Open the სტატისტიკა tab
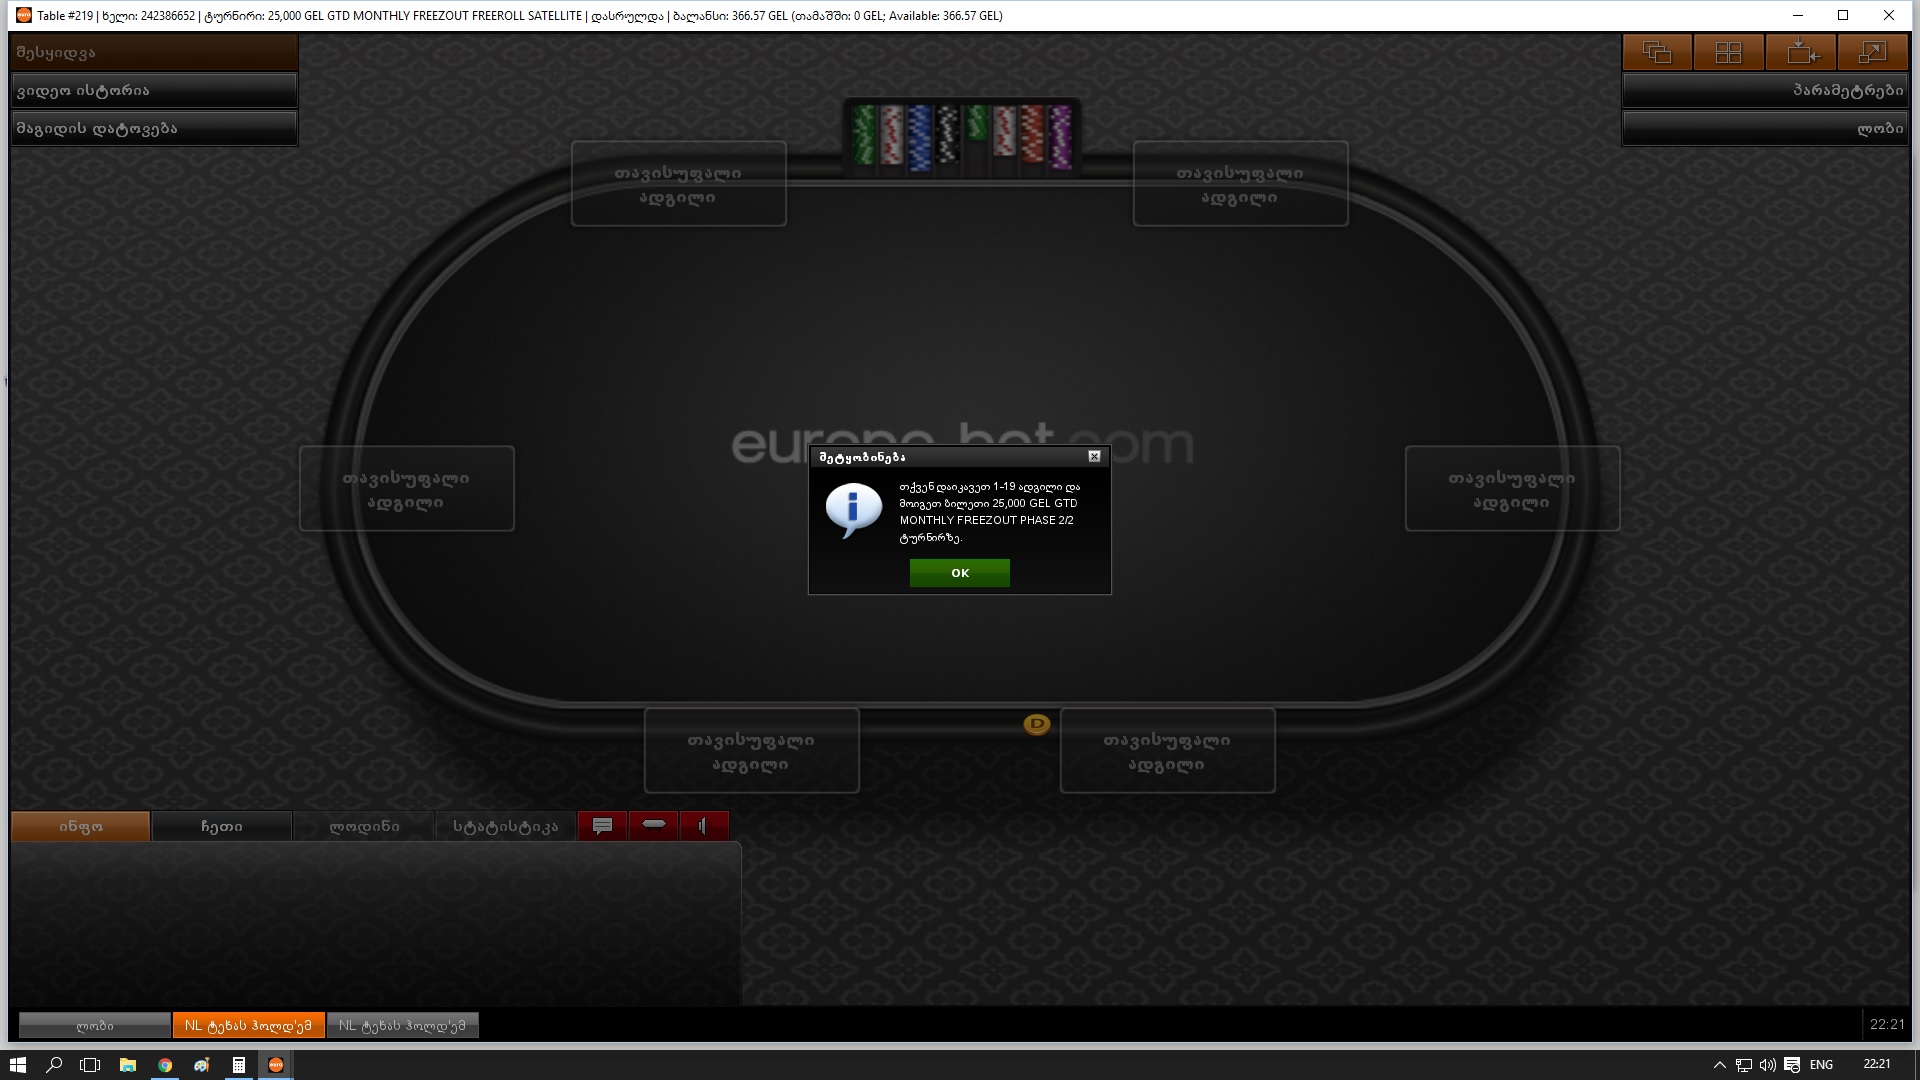The width and height of the screenshot is (1920, 1080). point(505,827)
